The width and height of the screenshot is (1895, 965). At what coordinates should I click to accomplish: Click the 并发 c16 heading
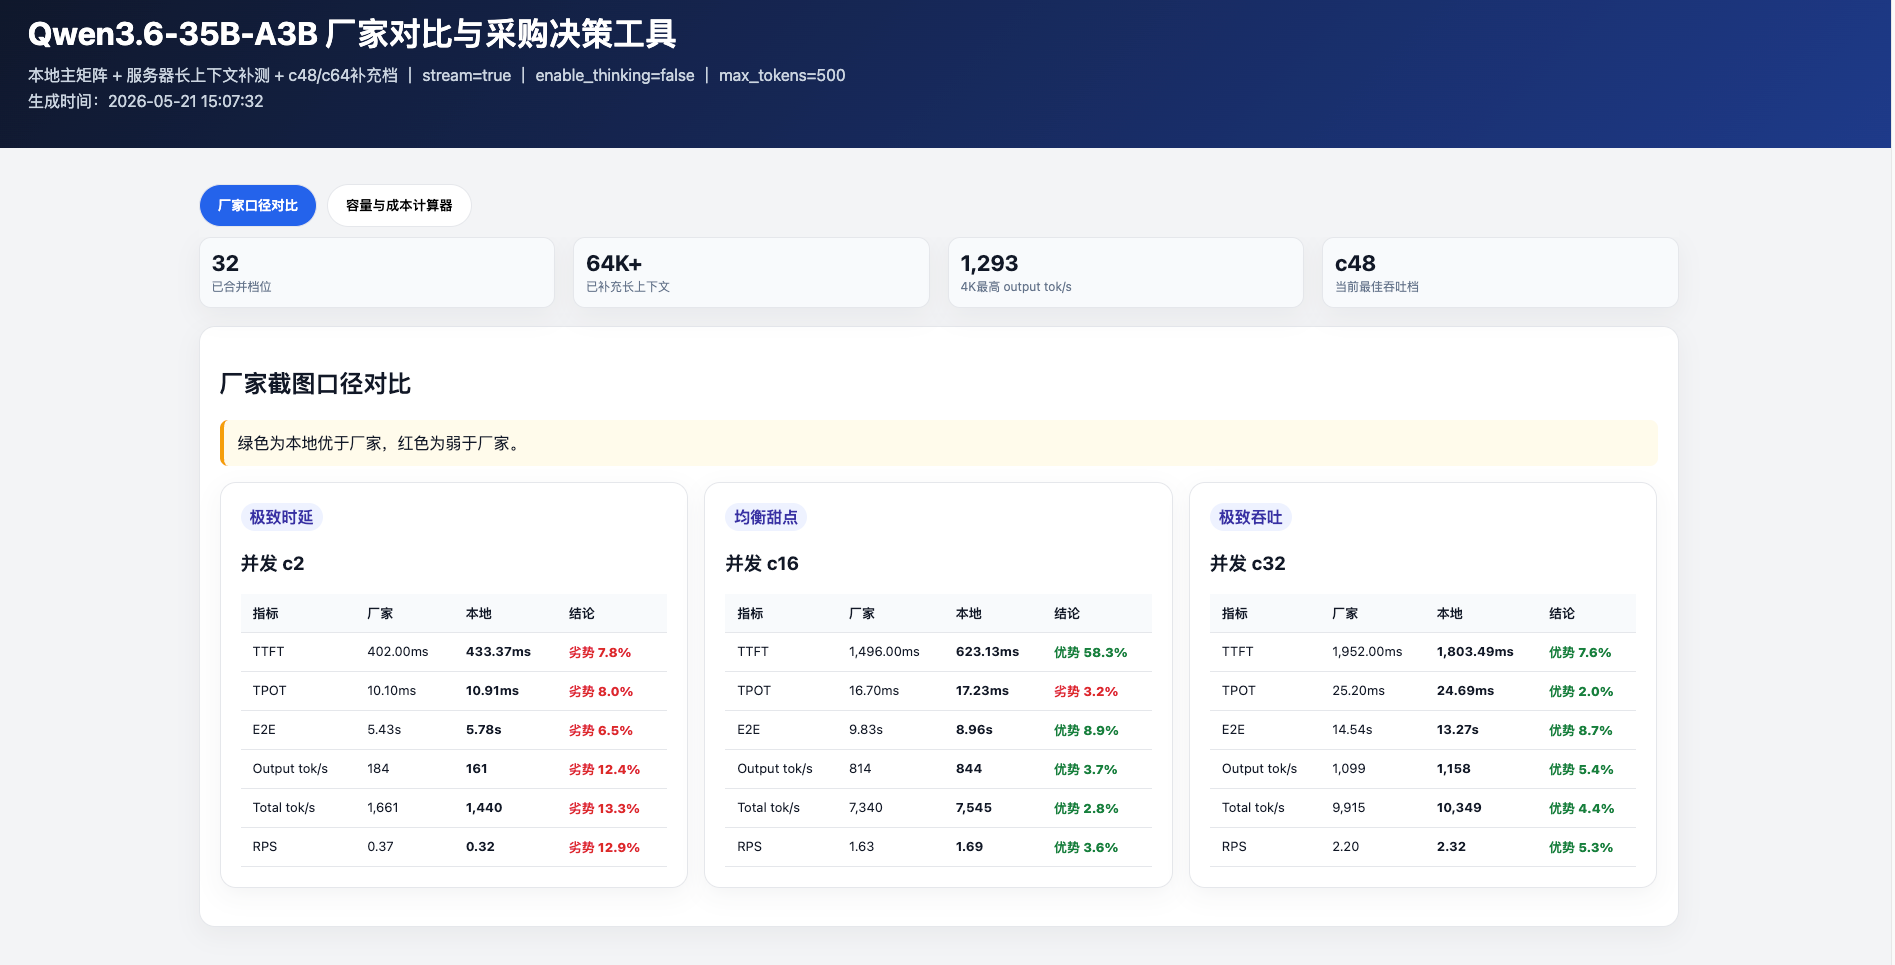click(762, 564)
